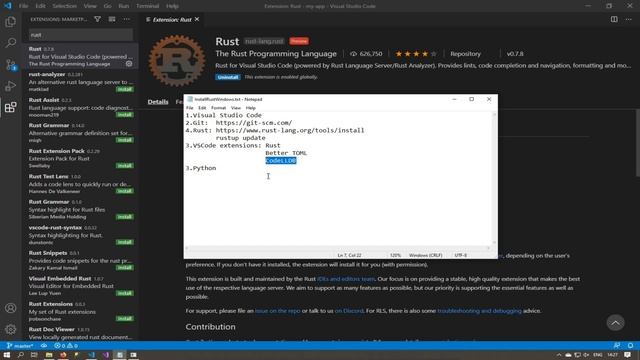640x360 pixels.
Task: Open errors and warnings count in status bar
Action: [66, 346]
